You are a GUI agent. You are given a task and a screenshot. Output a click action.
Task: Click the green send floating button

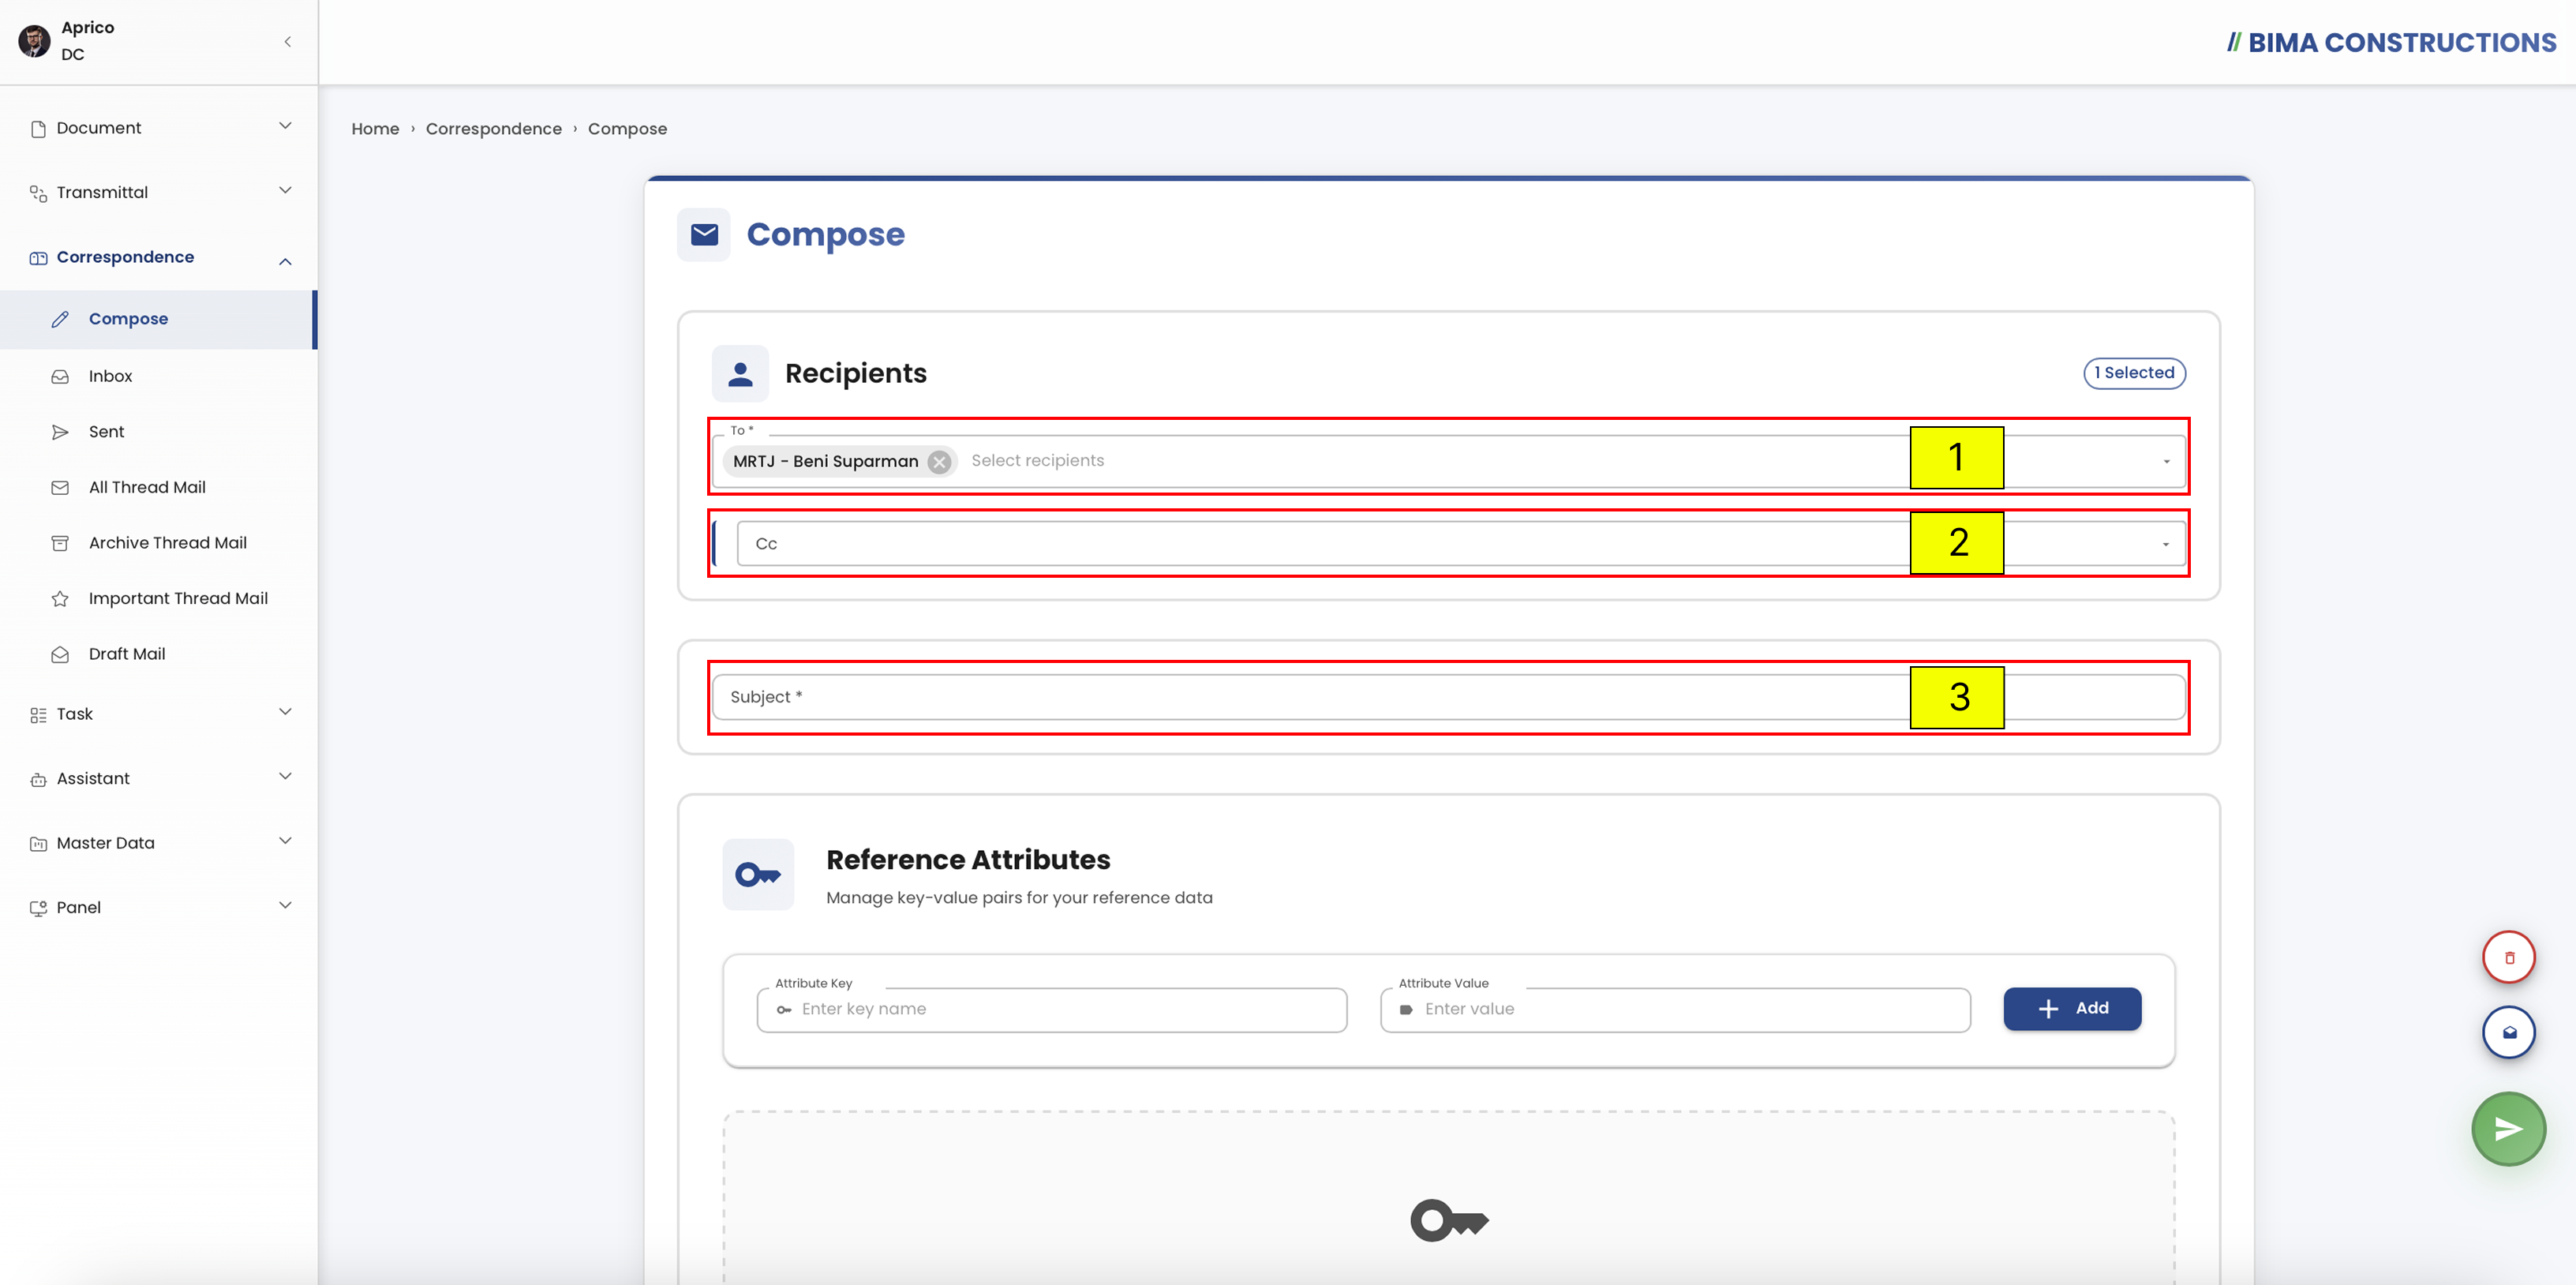point(2508,1129)
